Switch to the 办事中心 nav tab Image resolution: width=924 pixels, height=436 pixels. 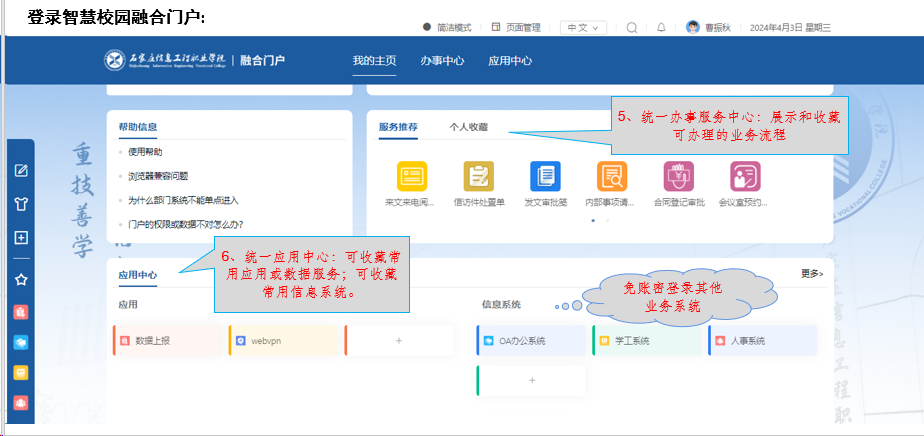pyautogui.click(x=442, y=61)
